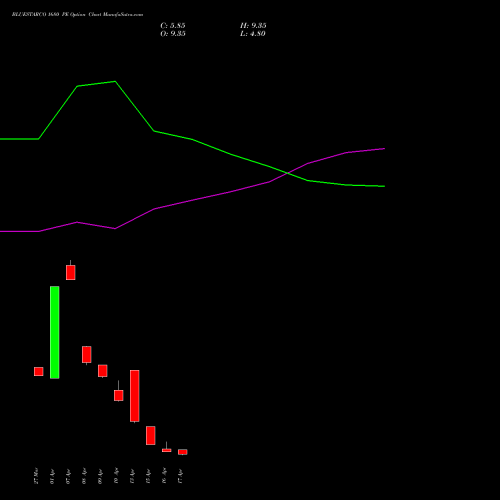Click the close value 'C: 5.85'

[x=173, y=26]
